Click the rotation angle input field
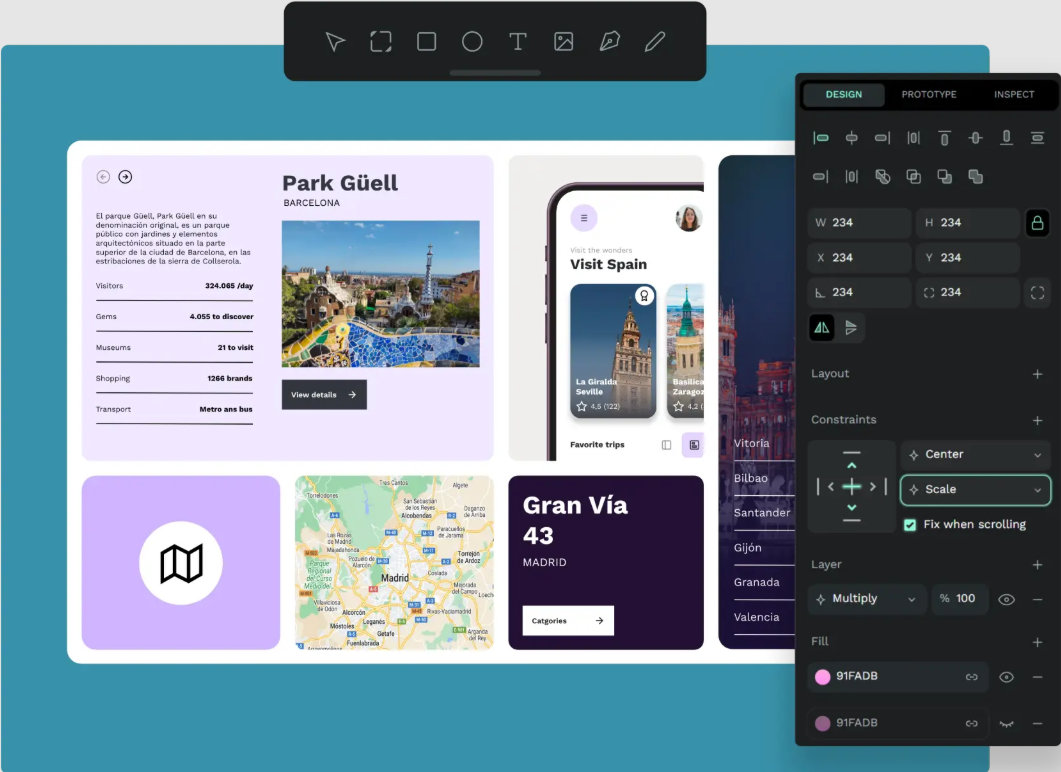 [x=859, y=292]
